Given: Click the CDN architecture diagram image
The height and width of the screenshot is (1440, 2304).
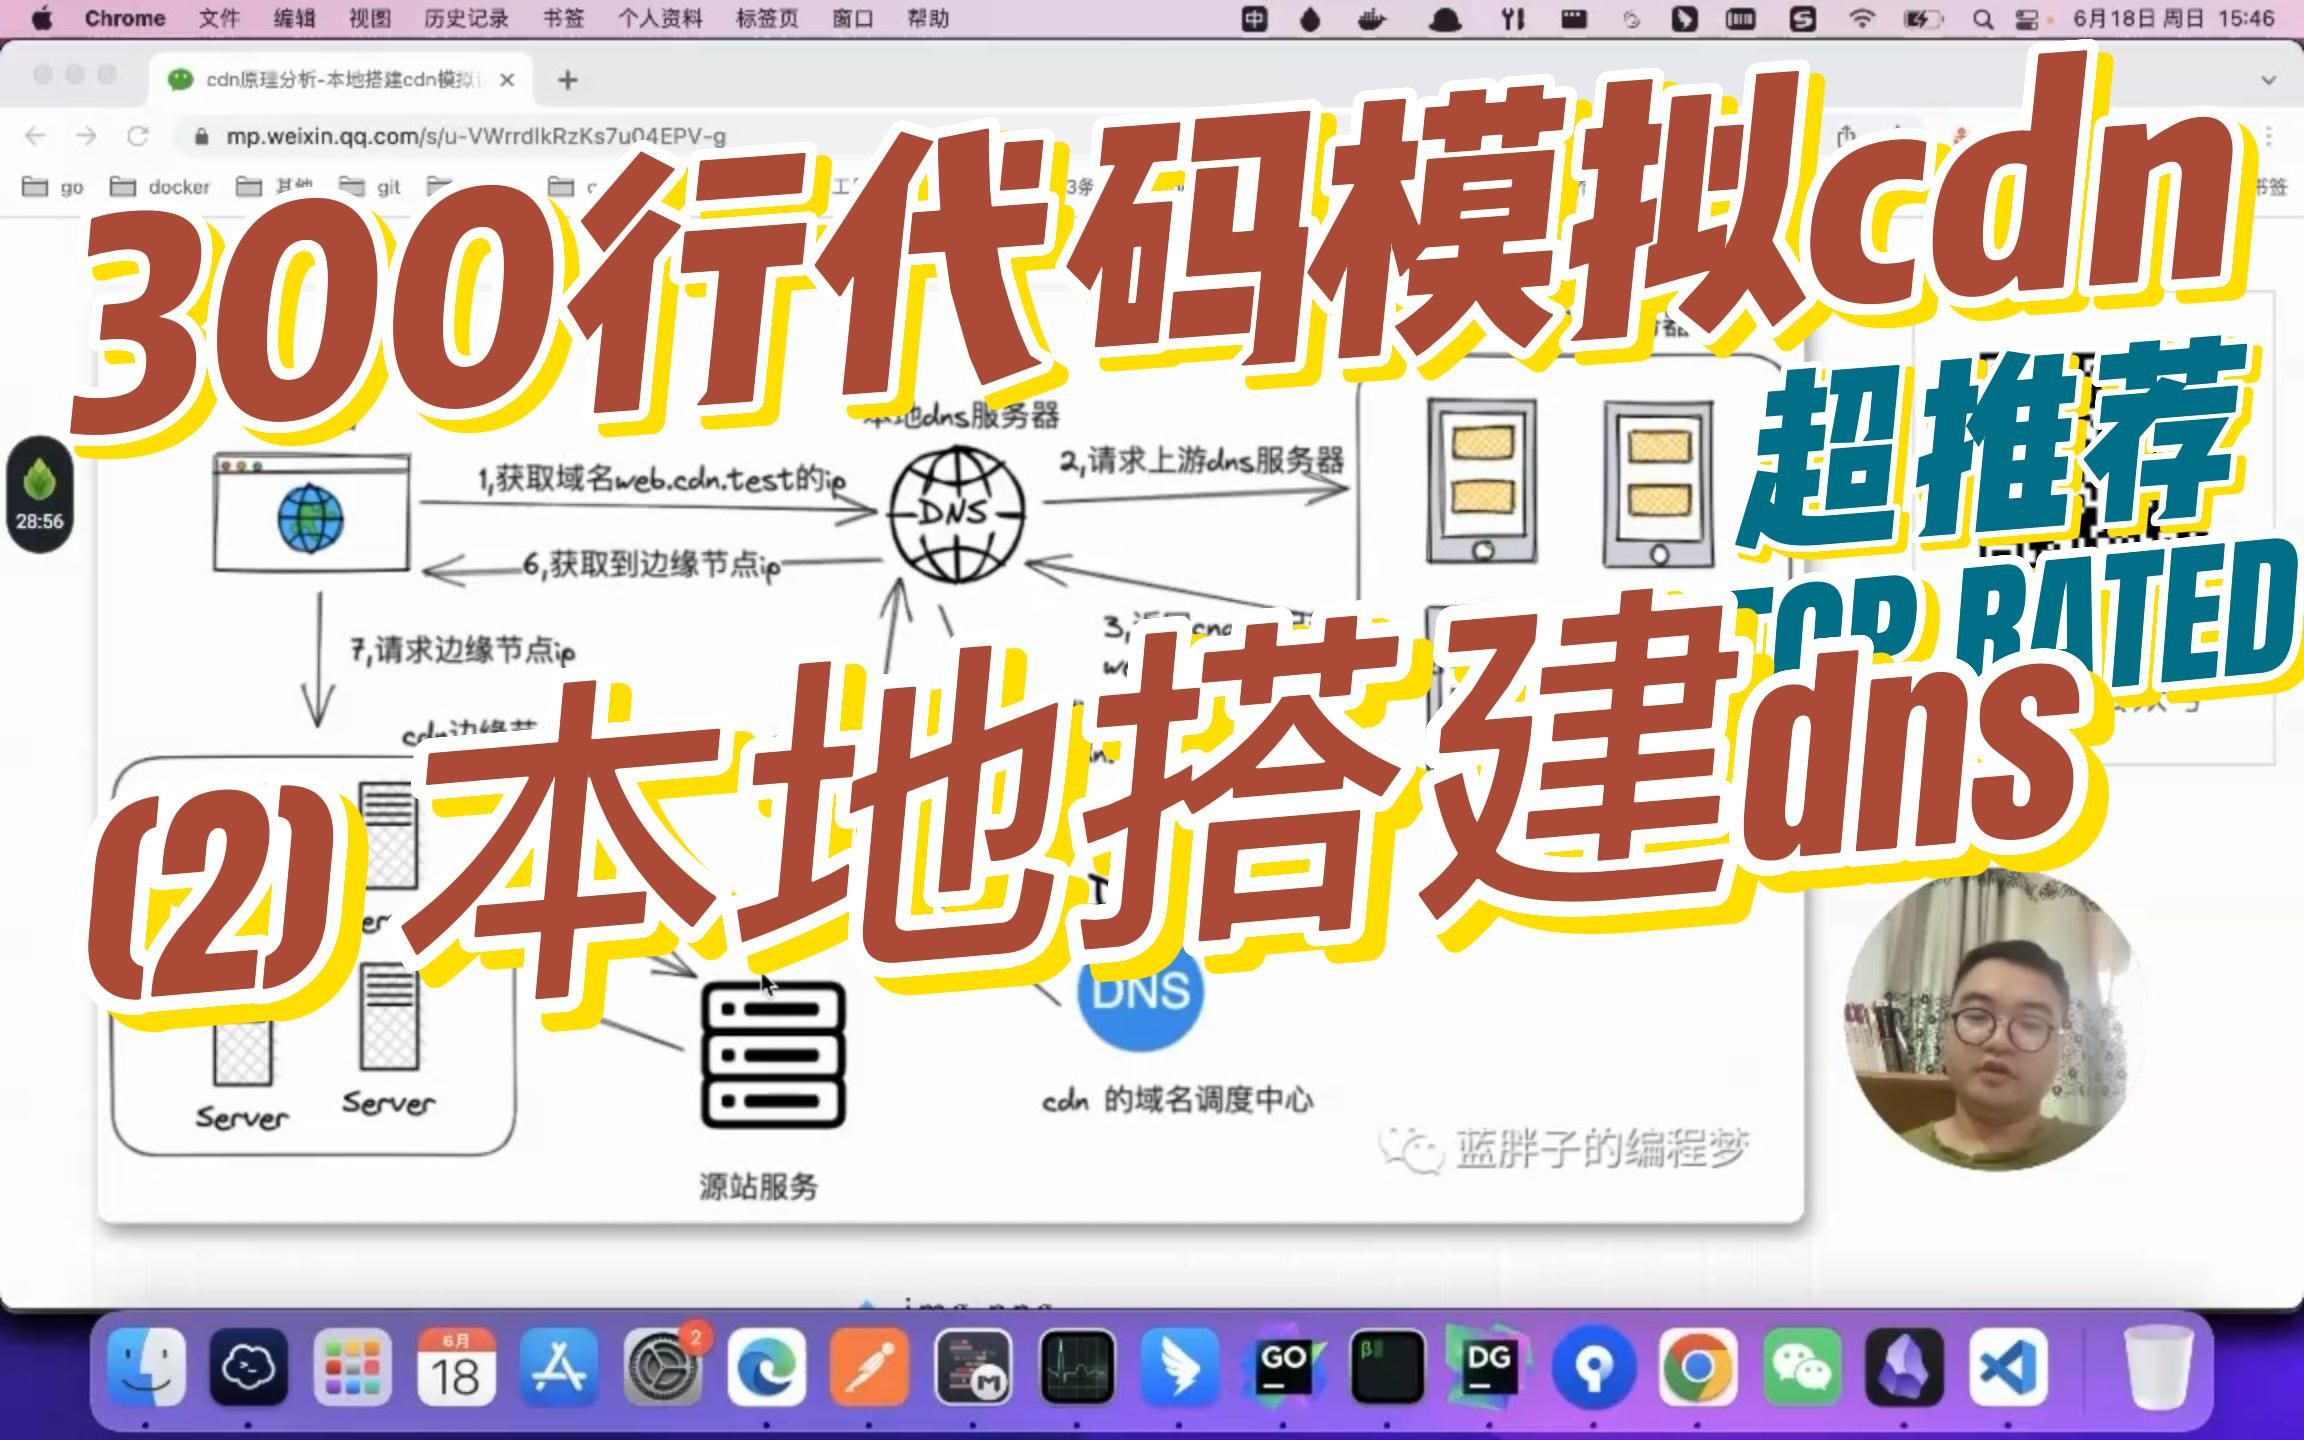Looking at the screenshot, I should click(x=950, y=760).
